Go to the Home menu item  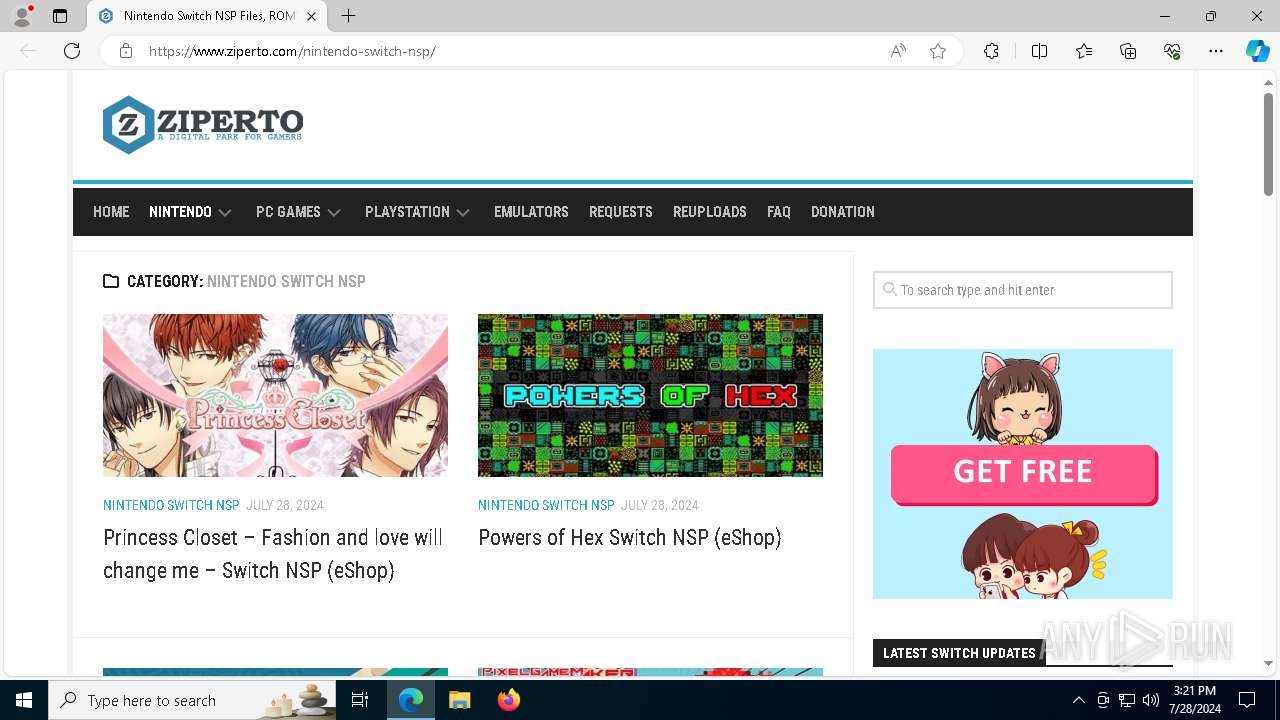[111, 212]
